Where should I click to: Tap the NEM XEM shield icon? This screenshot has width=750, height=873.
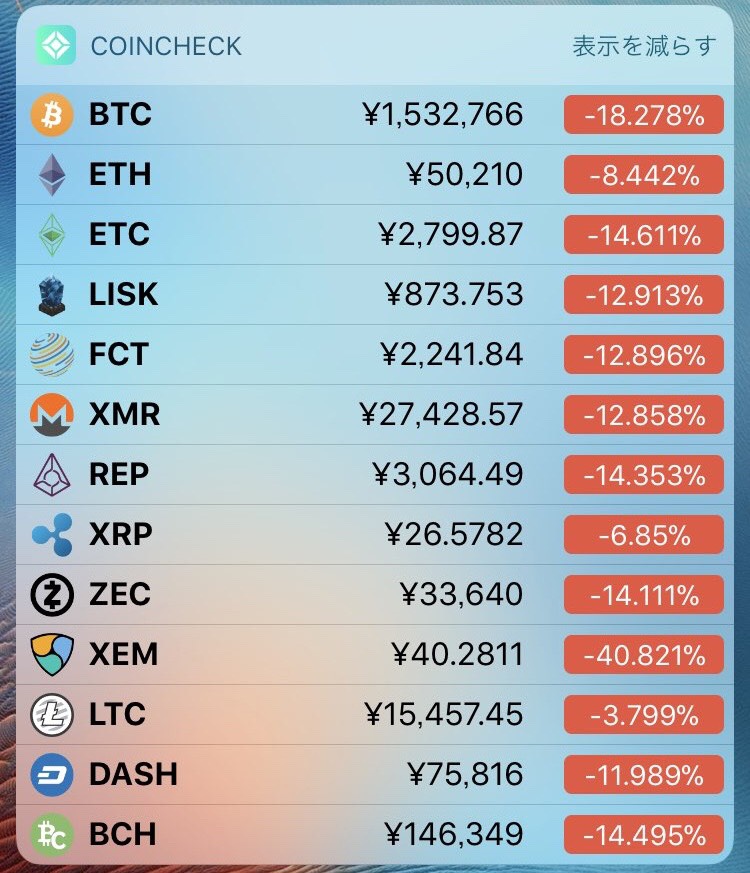tap(52, 654)
